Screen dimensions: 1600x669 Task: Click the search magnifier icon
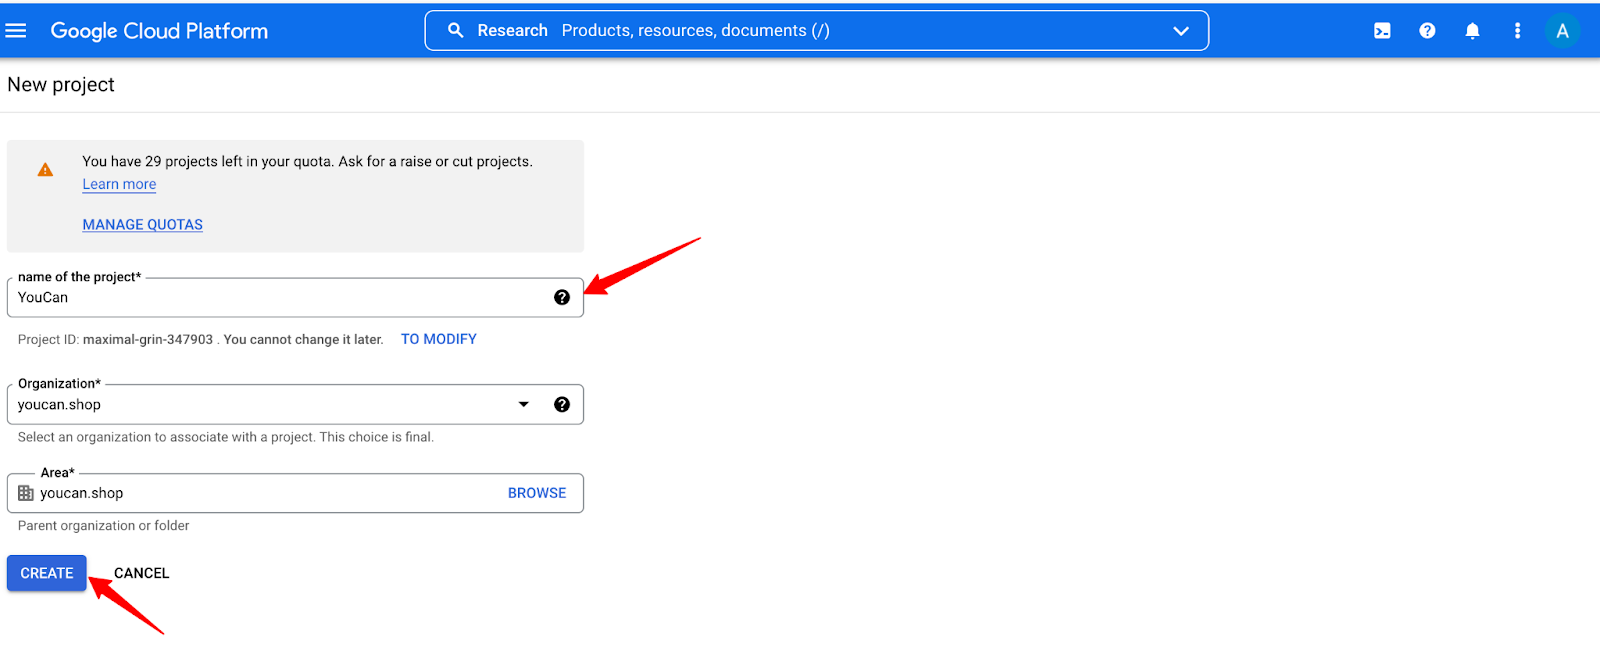click(x=456, y=31)
